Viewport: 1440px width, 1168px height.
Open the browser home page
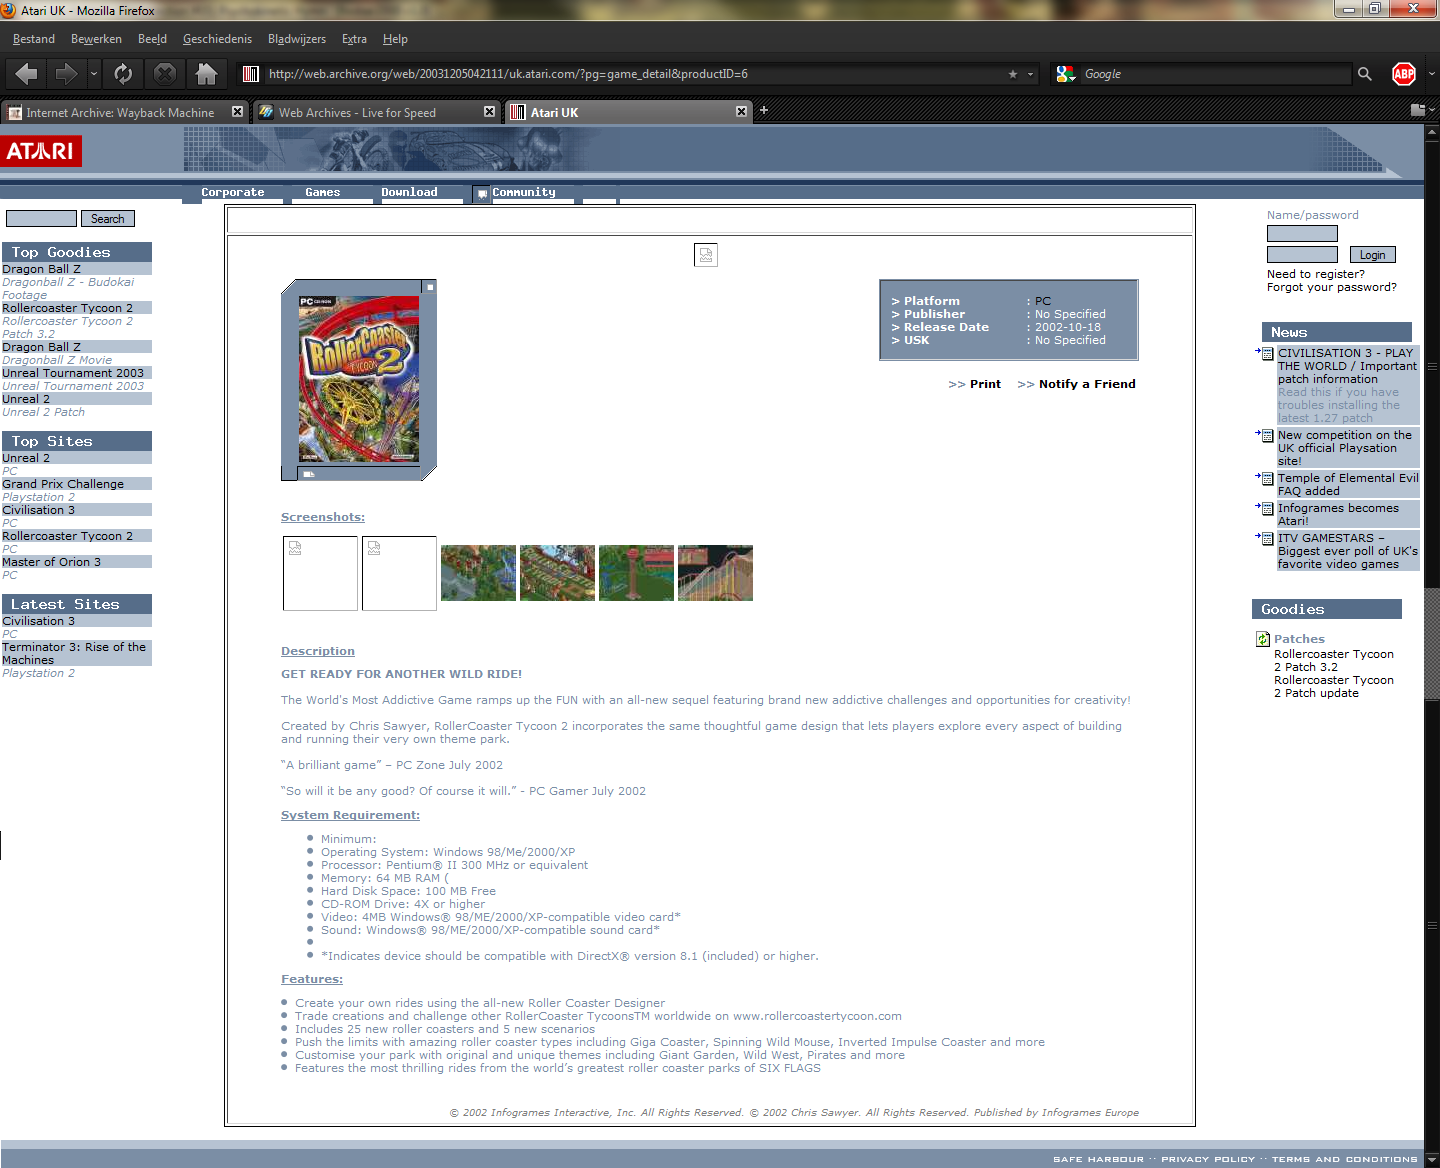(206, 73)
